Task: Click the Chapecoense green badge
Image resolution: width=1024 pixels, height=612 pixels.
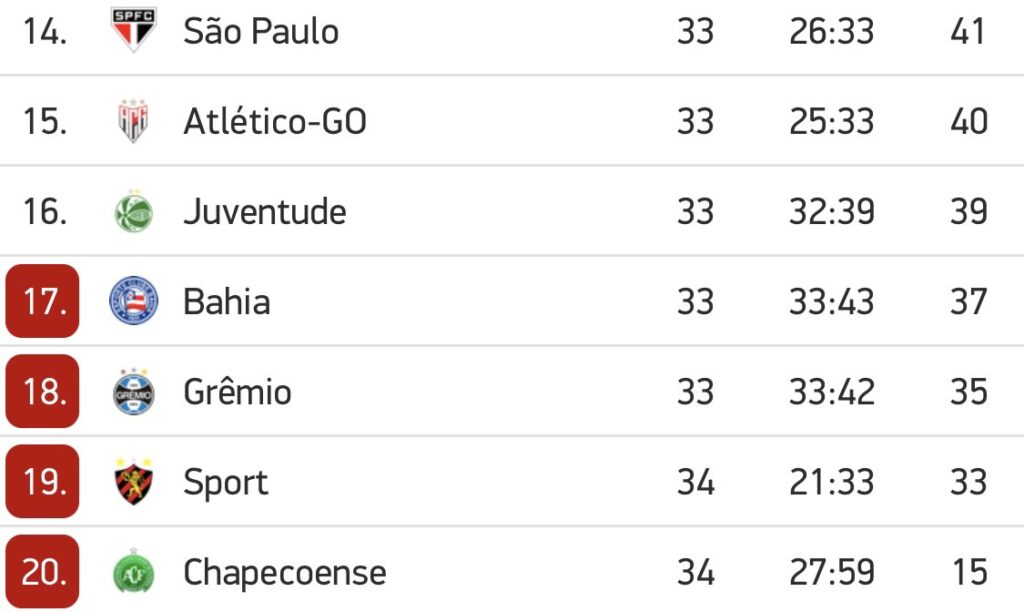Action: coord(133,573)
